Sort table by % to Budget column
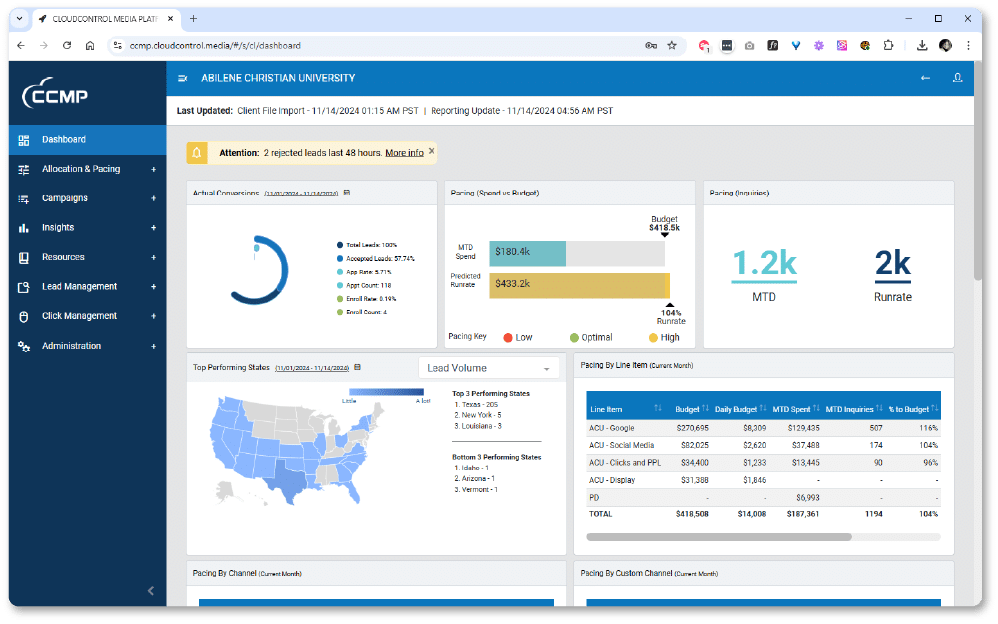The height and width of the screenshot is (624, 998). (x=934, y=409)
